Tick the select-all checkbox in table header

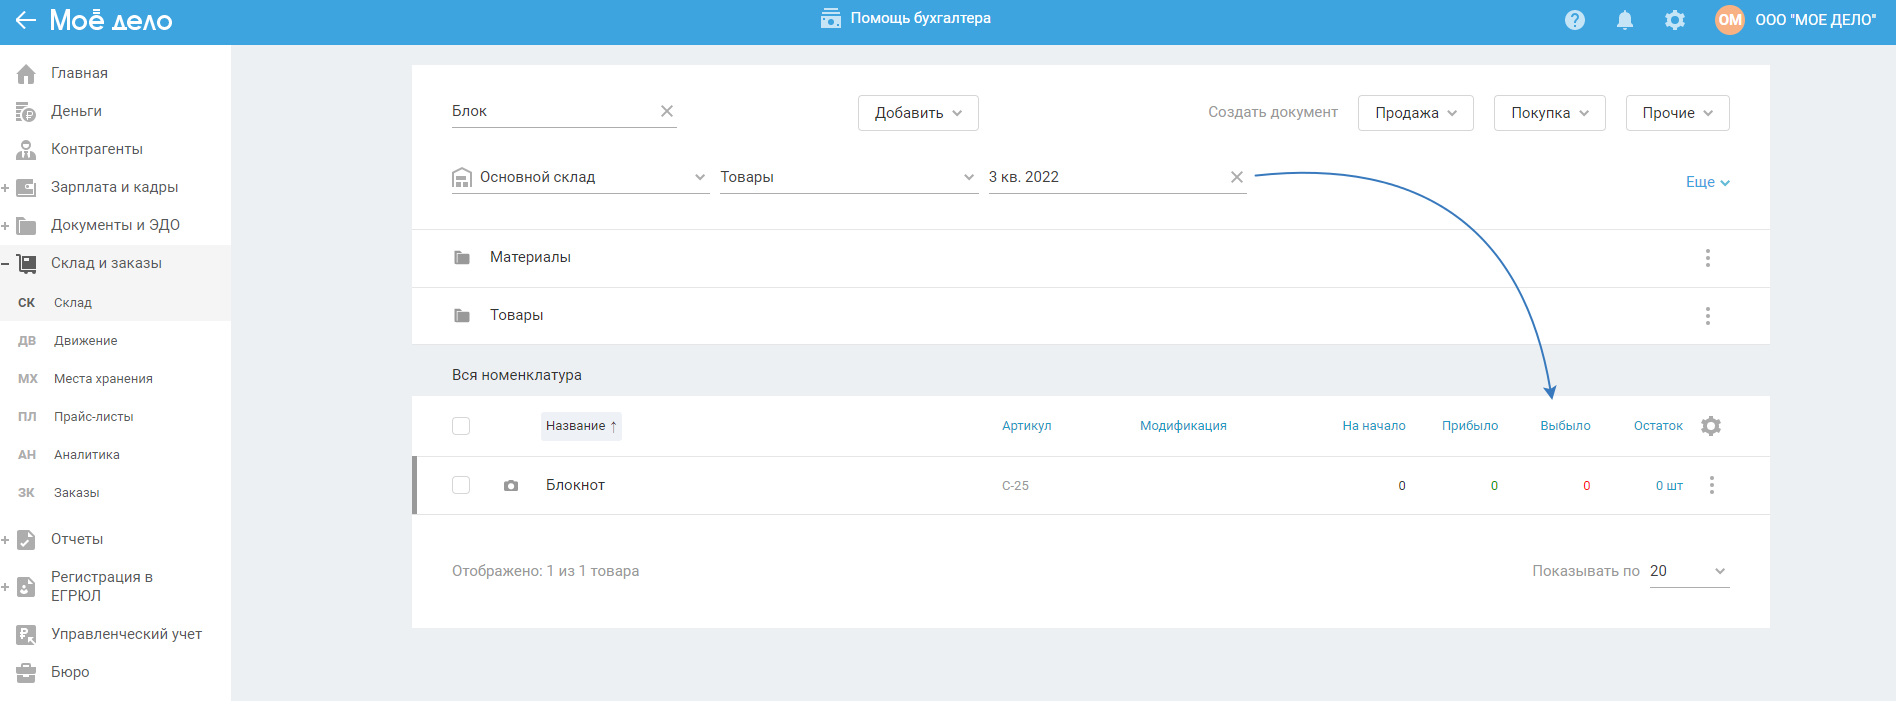pyautogui.click(x=461, y=426)
